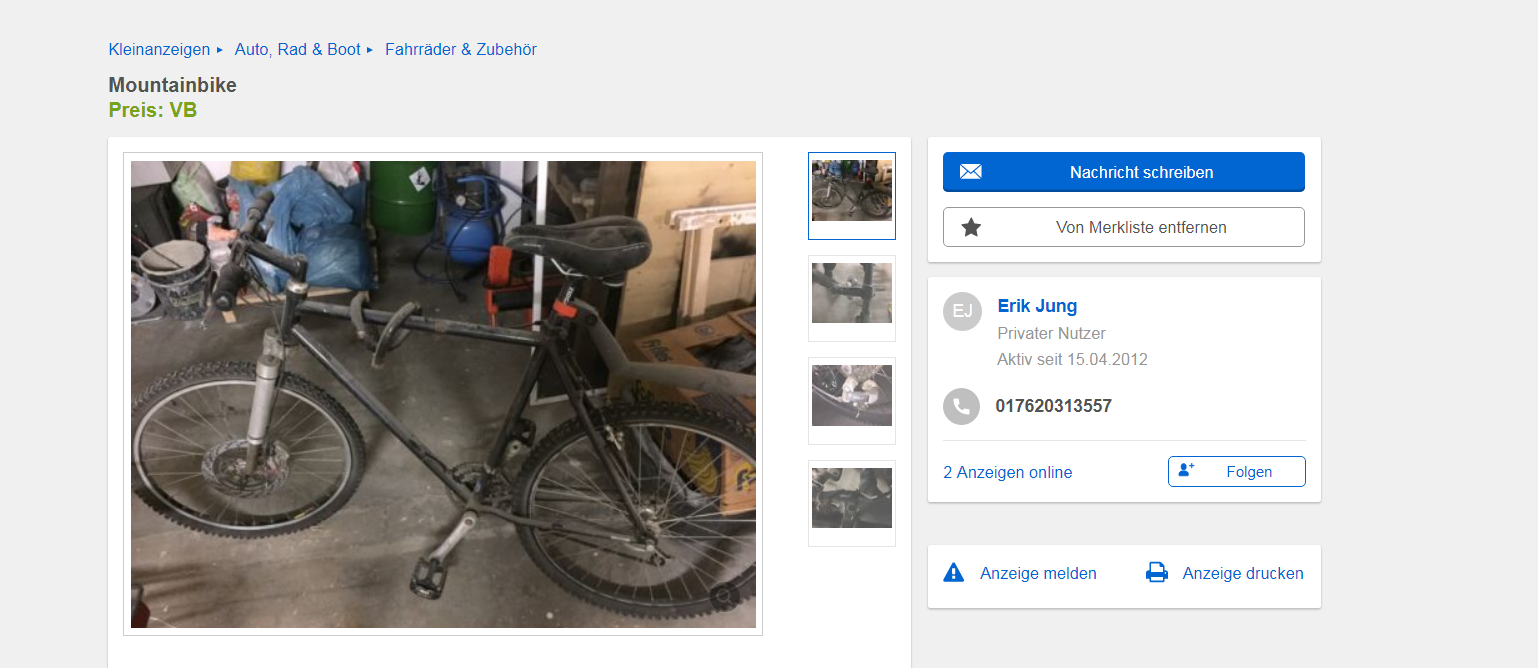Viewport: 1538px width, 668px height.
Task: Click Nachricht schreiben button
Action: (1124, 172)
